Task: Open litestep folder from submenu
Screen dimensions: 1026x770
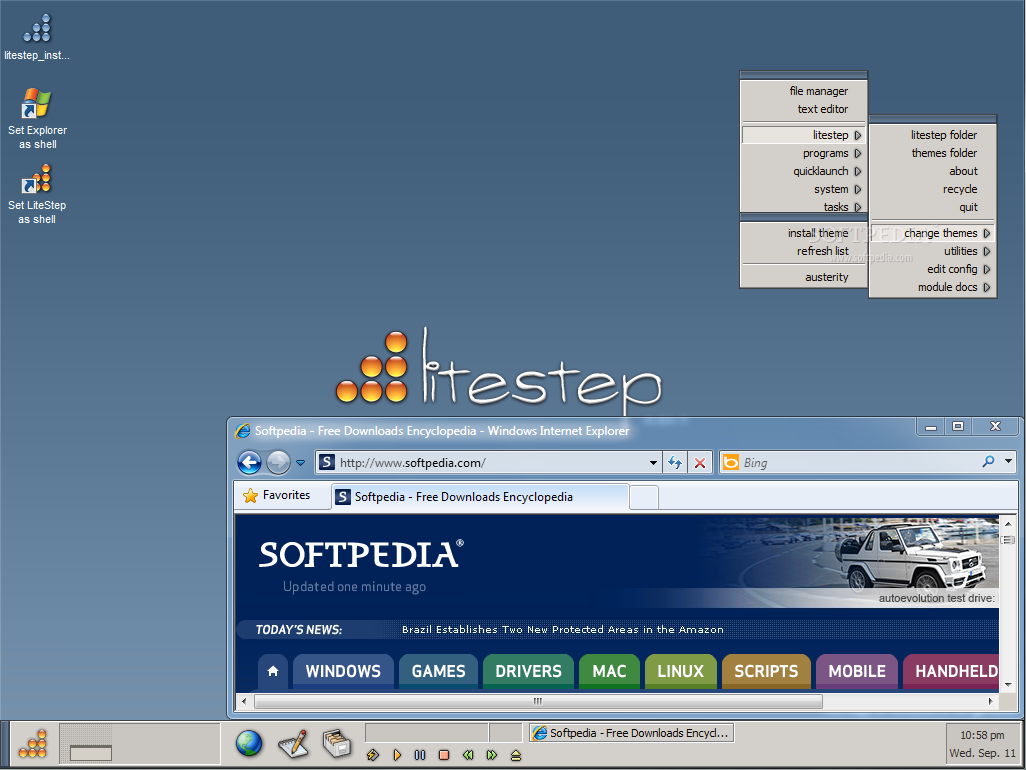Action: pyautogui.click(x=932, y=135)
